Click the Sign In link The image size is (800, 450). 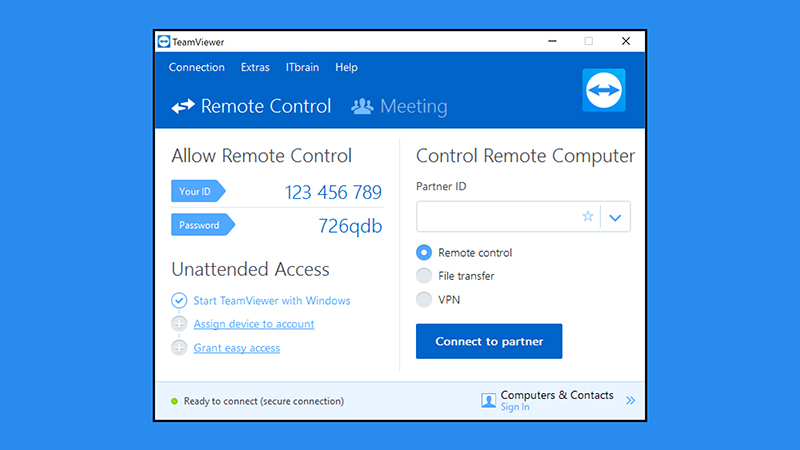click(x=515, y=407)
